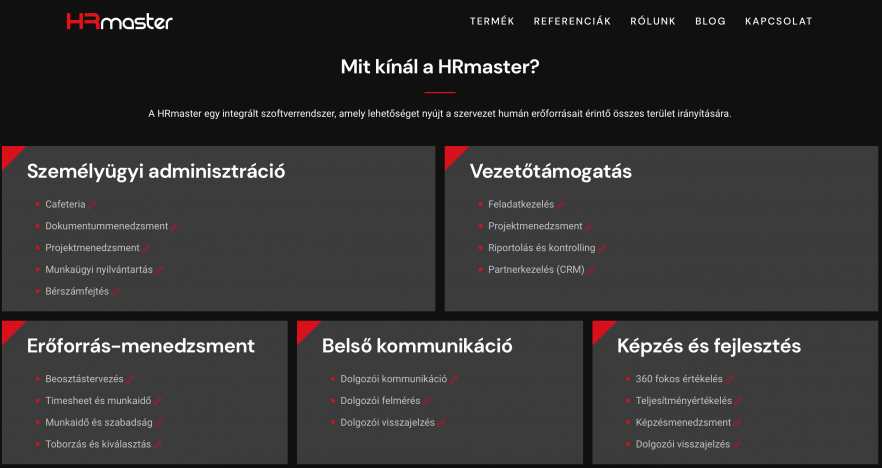This screenshot has width=882, height=468.
Task: Click the link icon beside Bérszámfejtés
Action: pyautogui.click(x=115, y=292)
